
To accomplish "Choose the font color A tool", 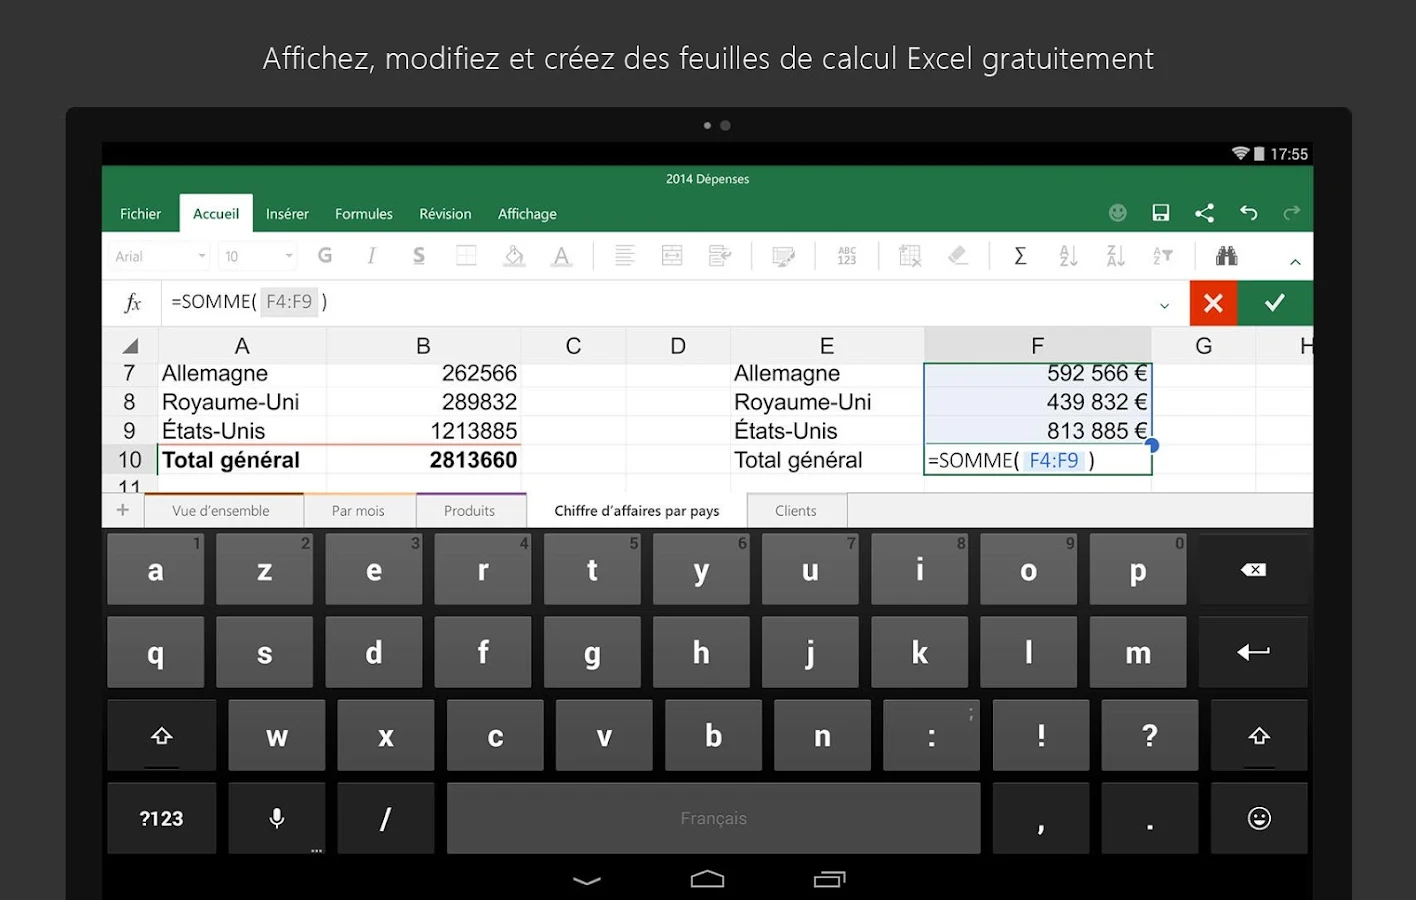I will click(562, 256).
